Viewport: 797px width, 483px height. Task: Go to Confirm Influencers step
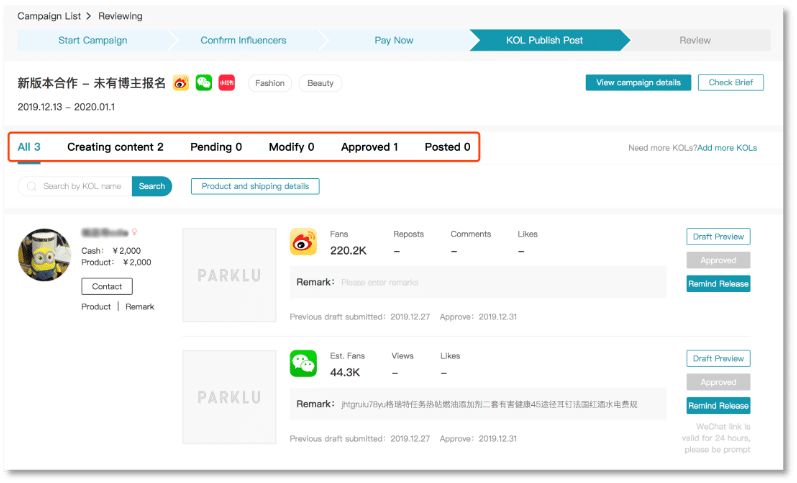[x=243, y=40]
